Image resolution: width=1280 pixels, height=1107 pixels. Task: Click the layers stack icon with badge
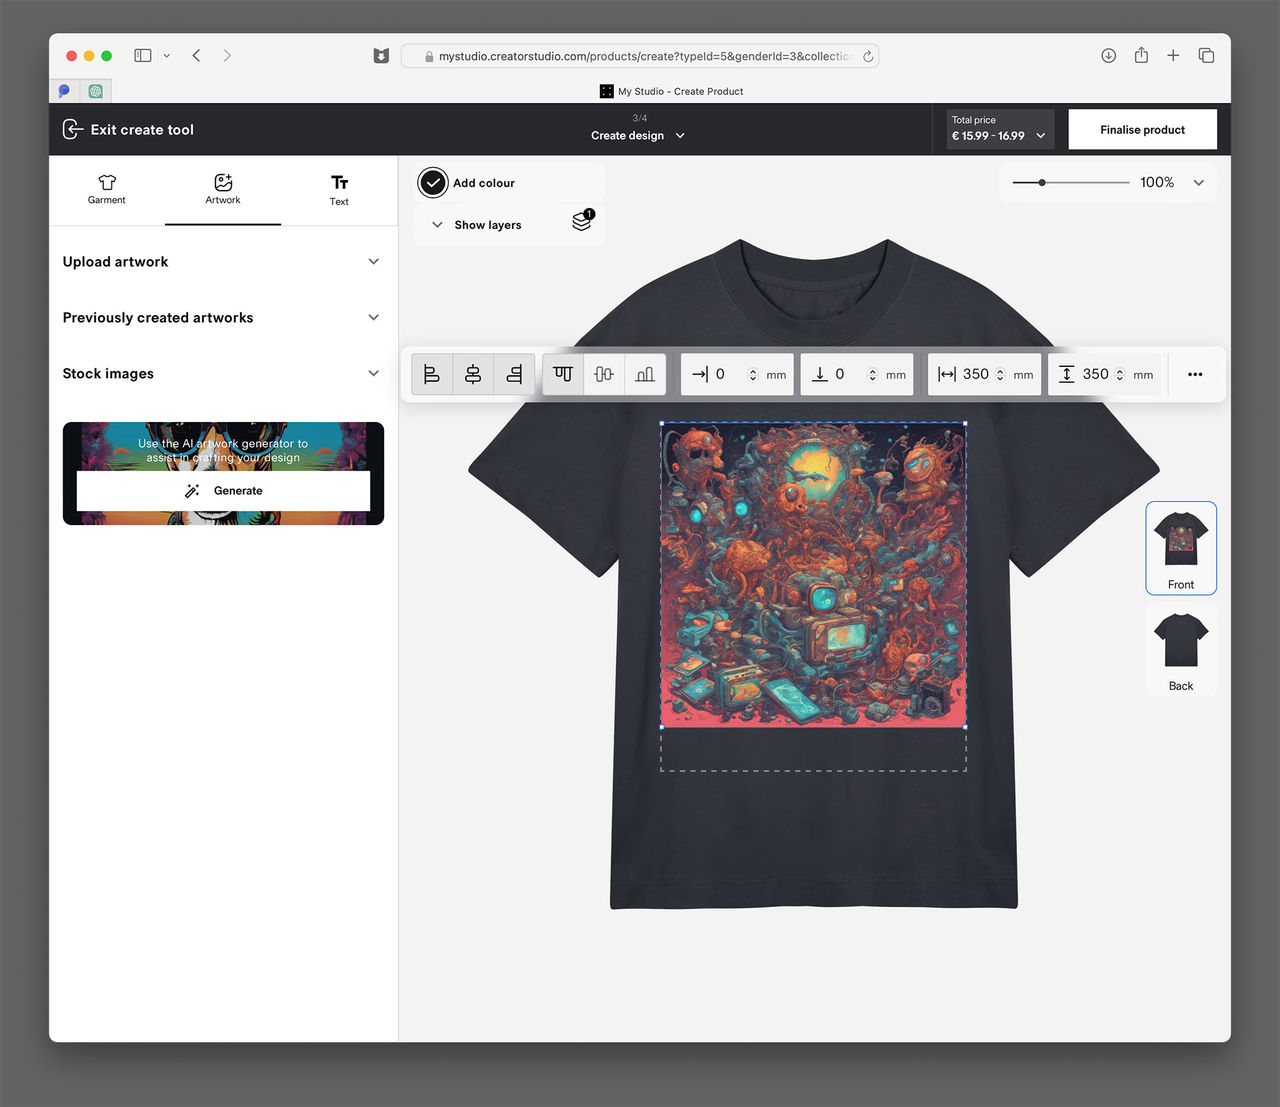point(582,223)
